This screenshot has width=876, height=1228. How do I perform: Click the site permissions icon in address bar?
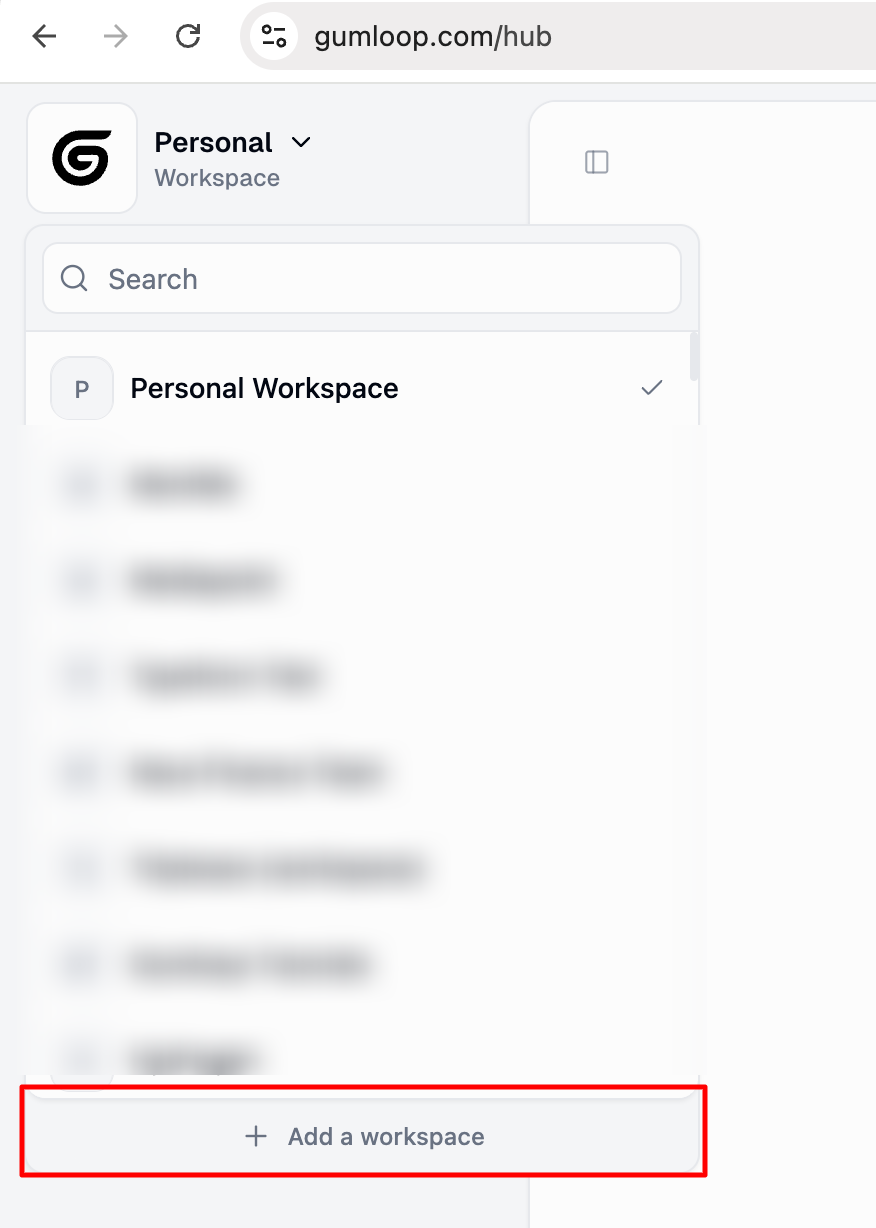click(272, 36)
